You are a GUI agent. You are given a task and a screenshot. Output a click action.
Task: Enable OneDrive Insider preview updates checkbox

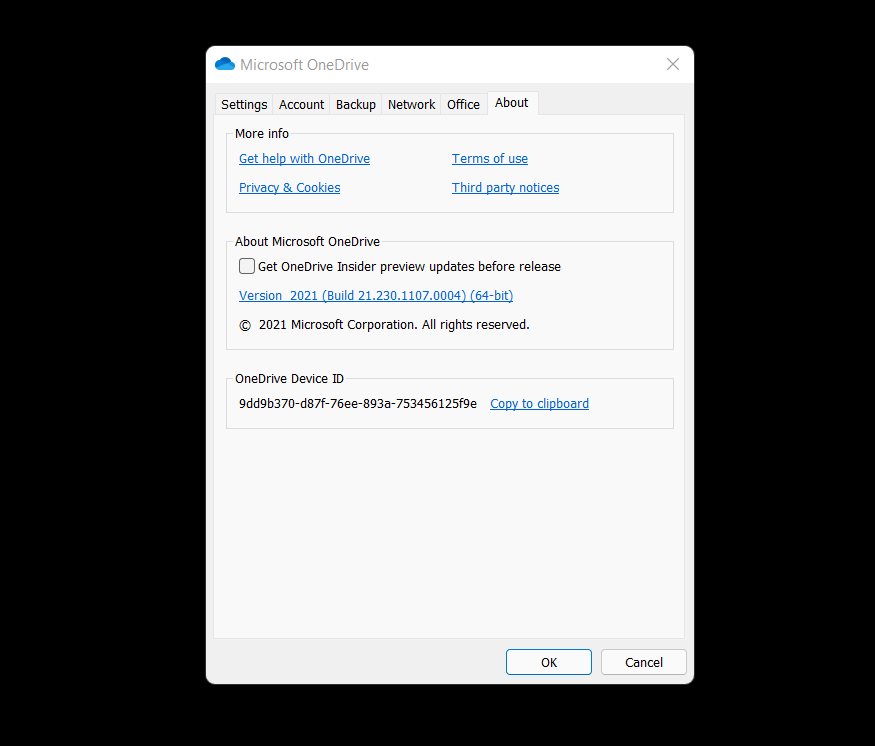(x=247, y=266)
